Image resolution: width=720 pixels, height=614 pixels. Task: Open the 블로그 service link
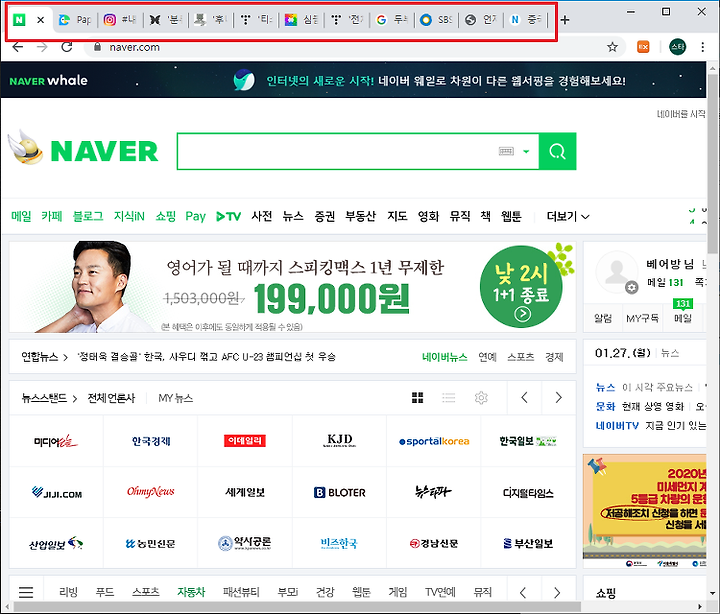coord(88,216)
